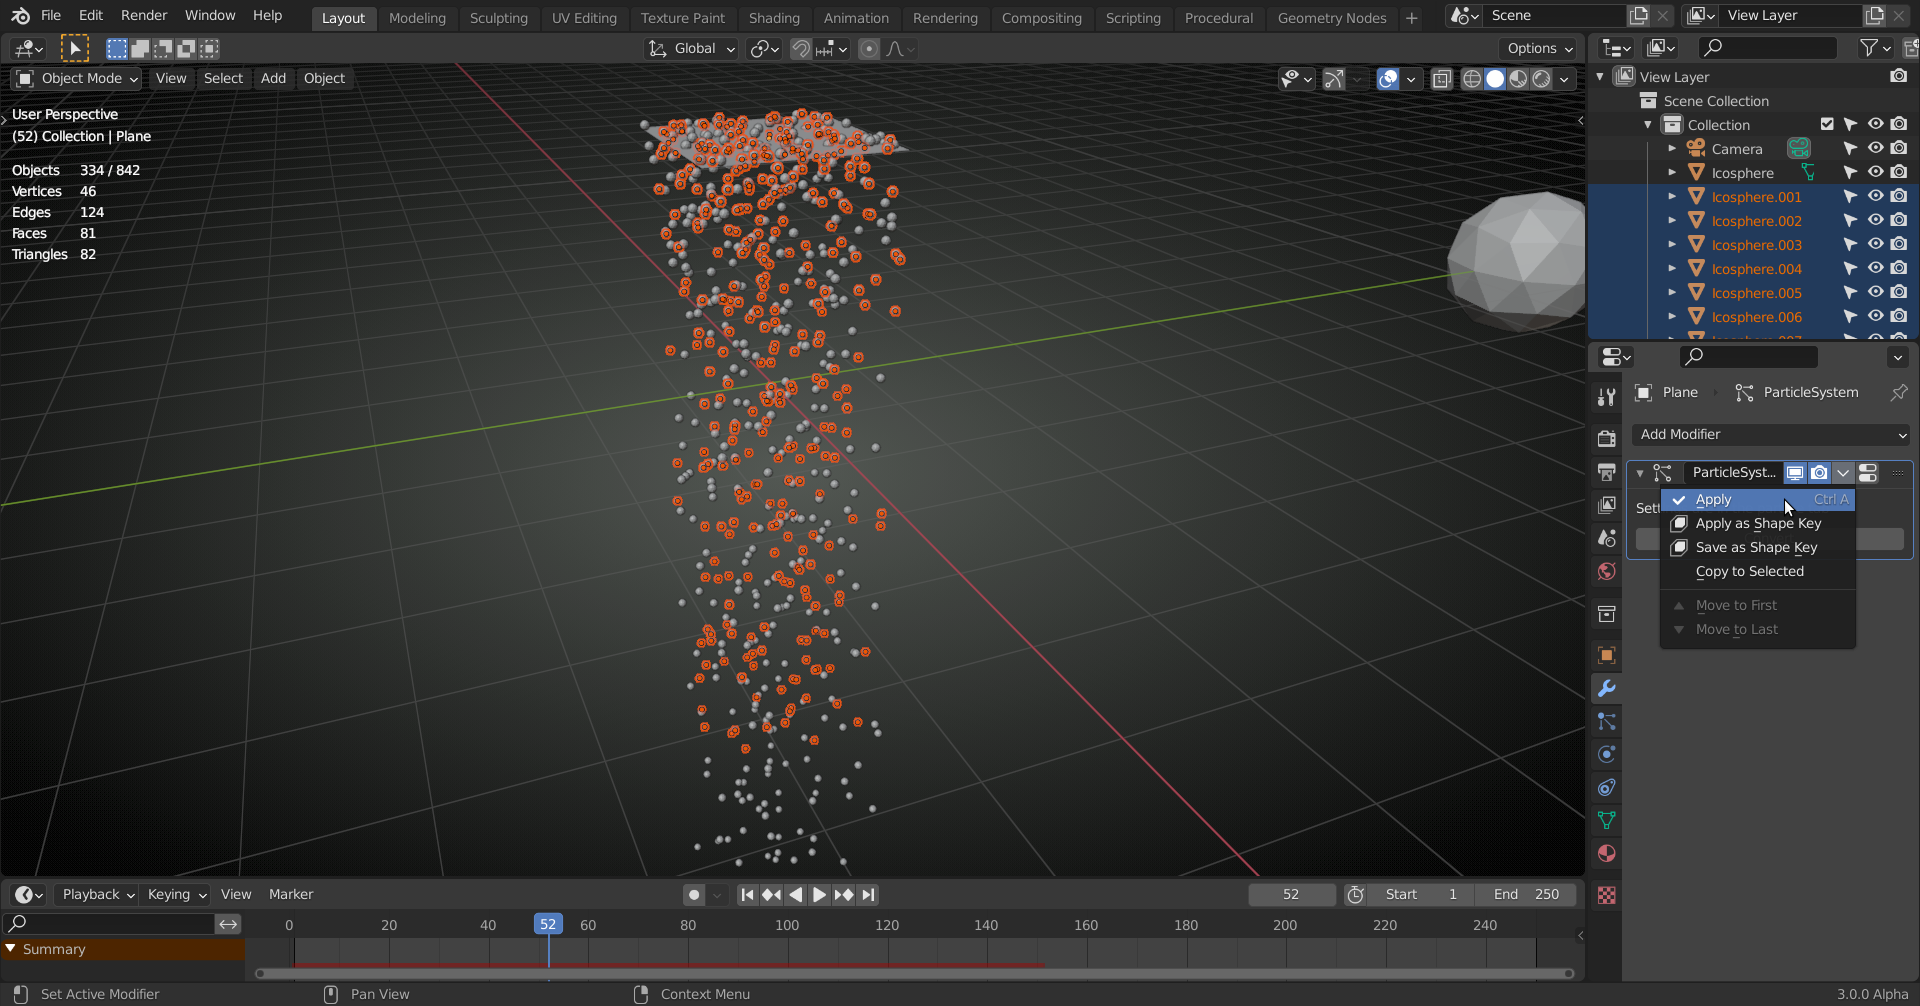This screenshot has width=1920, height=1006.
Task: Open the viewport shading options dropdown
Action: point(1564,79)
